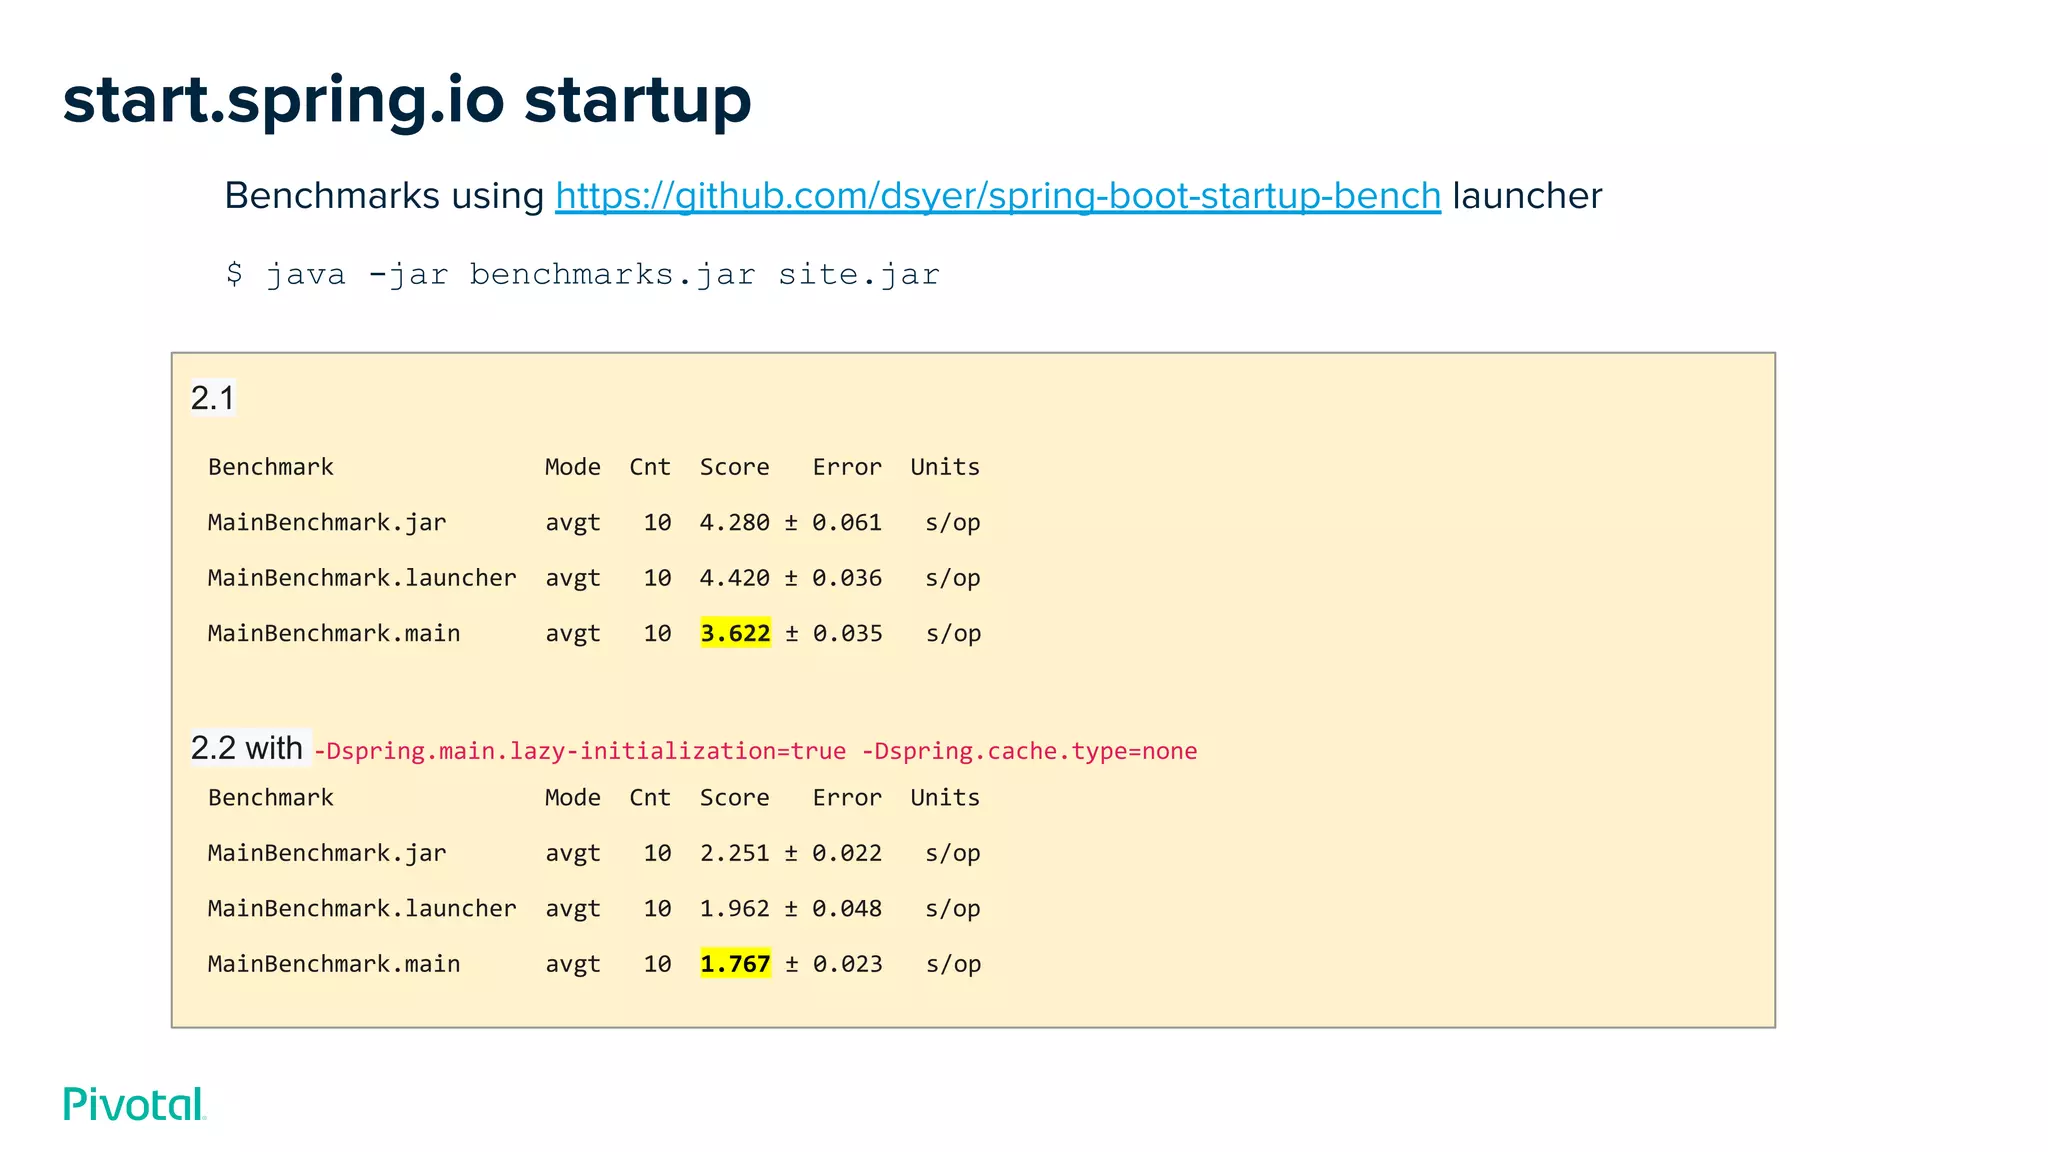This screenshot has width=2048, height=1152.
Task: Click the -Dspring.main.lazy-initialization=true flag text
Action: (580, 751)
